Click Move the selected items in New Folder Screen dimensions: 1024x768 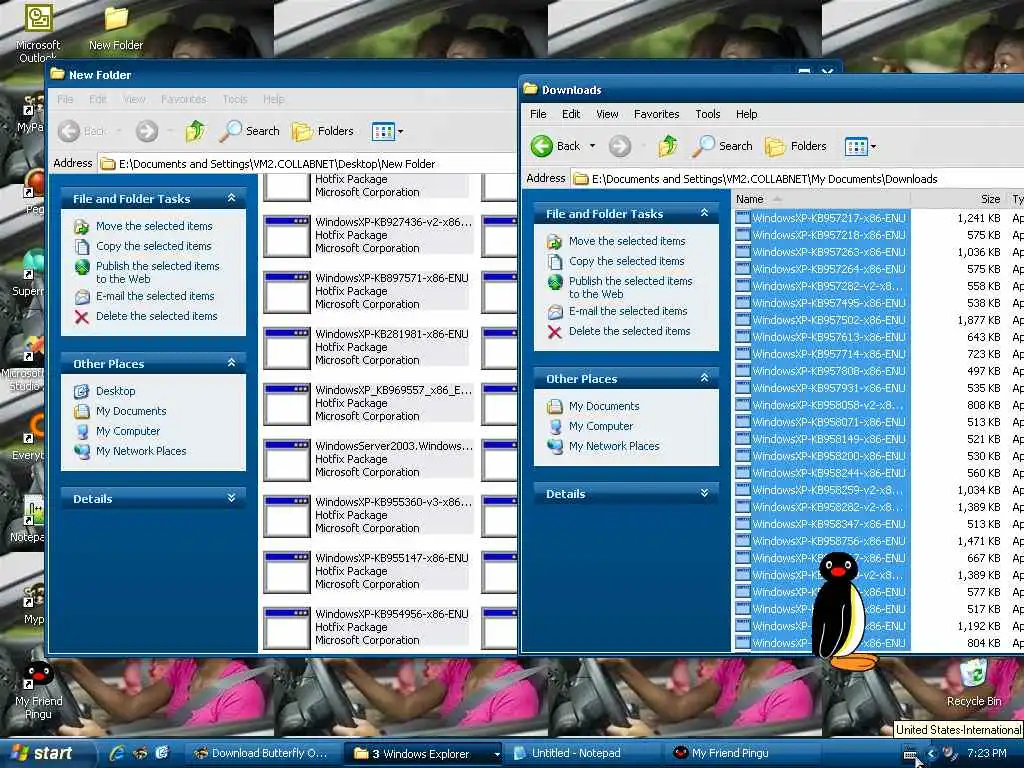click(x=154, y=226)
